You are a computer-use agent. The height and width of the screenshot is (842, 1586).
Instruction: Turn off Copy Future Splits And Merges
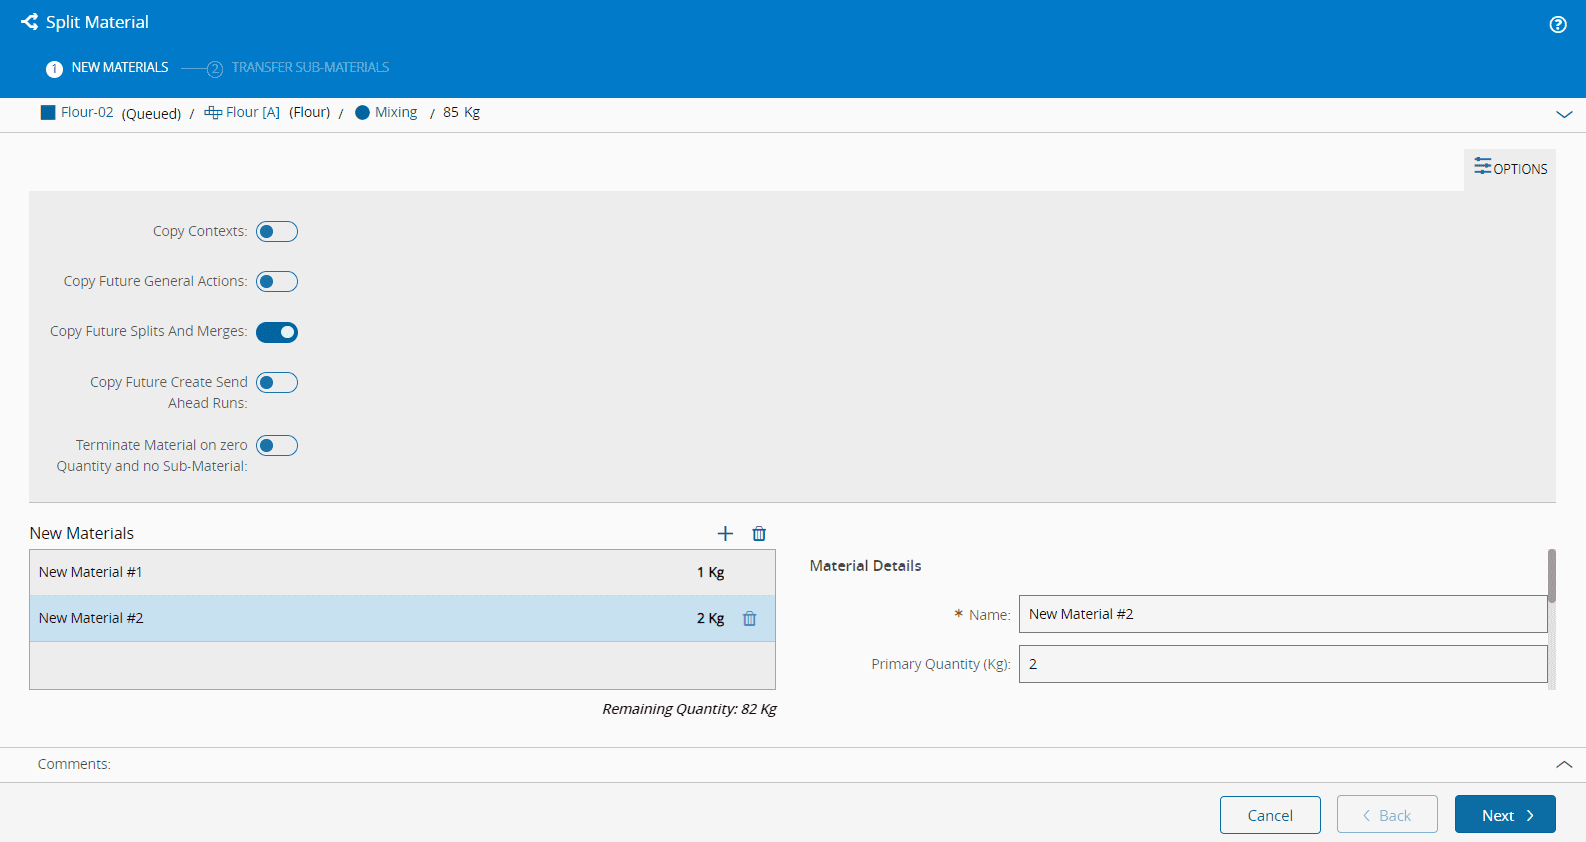click(277, 332)
